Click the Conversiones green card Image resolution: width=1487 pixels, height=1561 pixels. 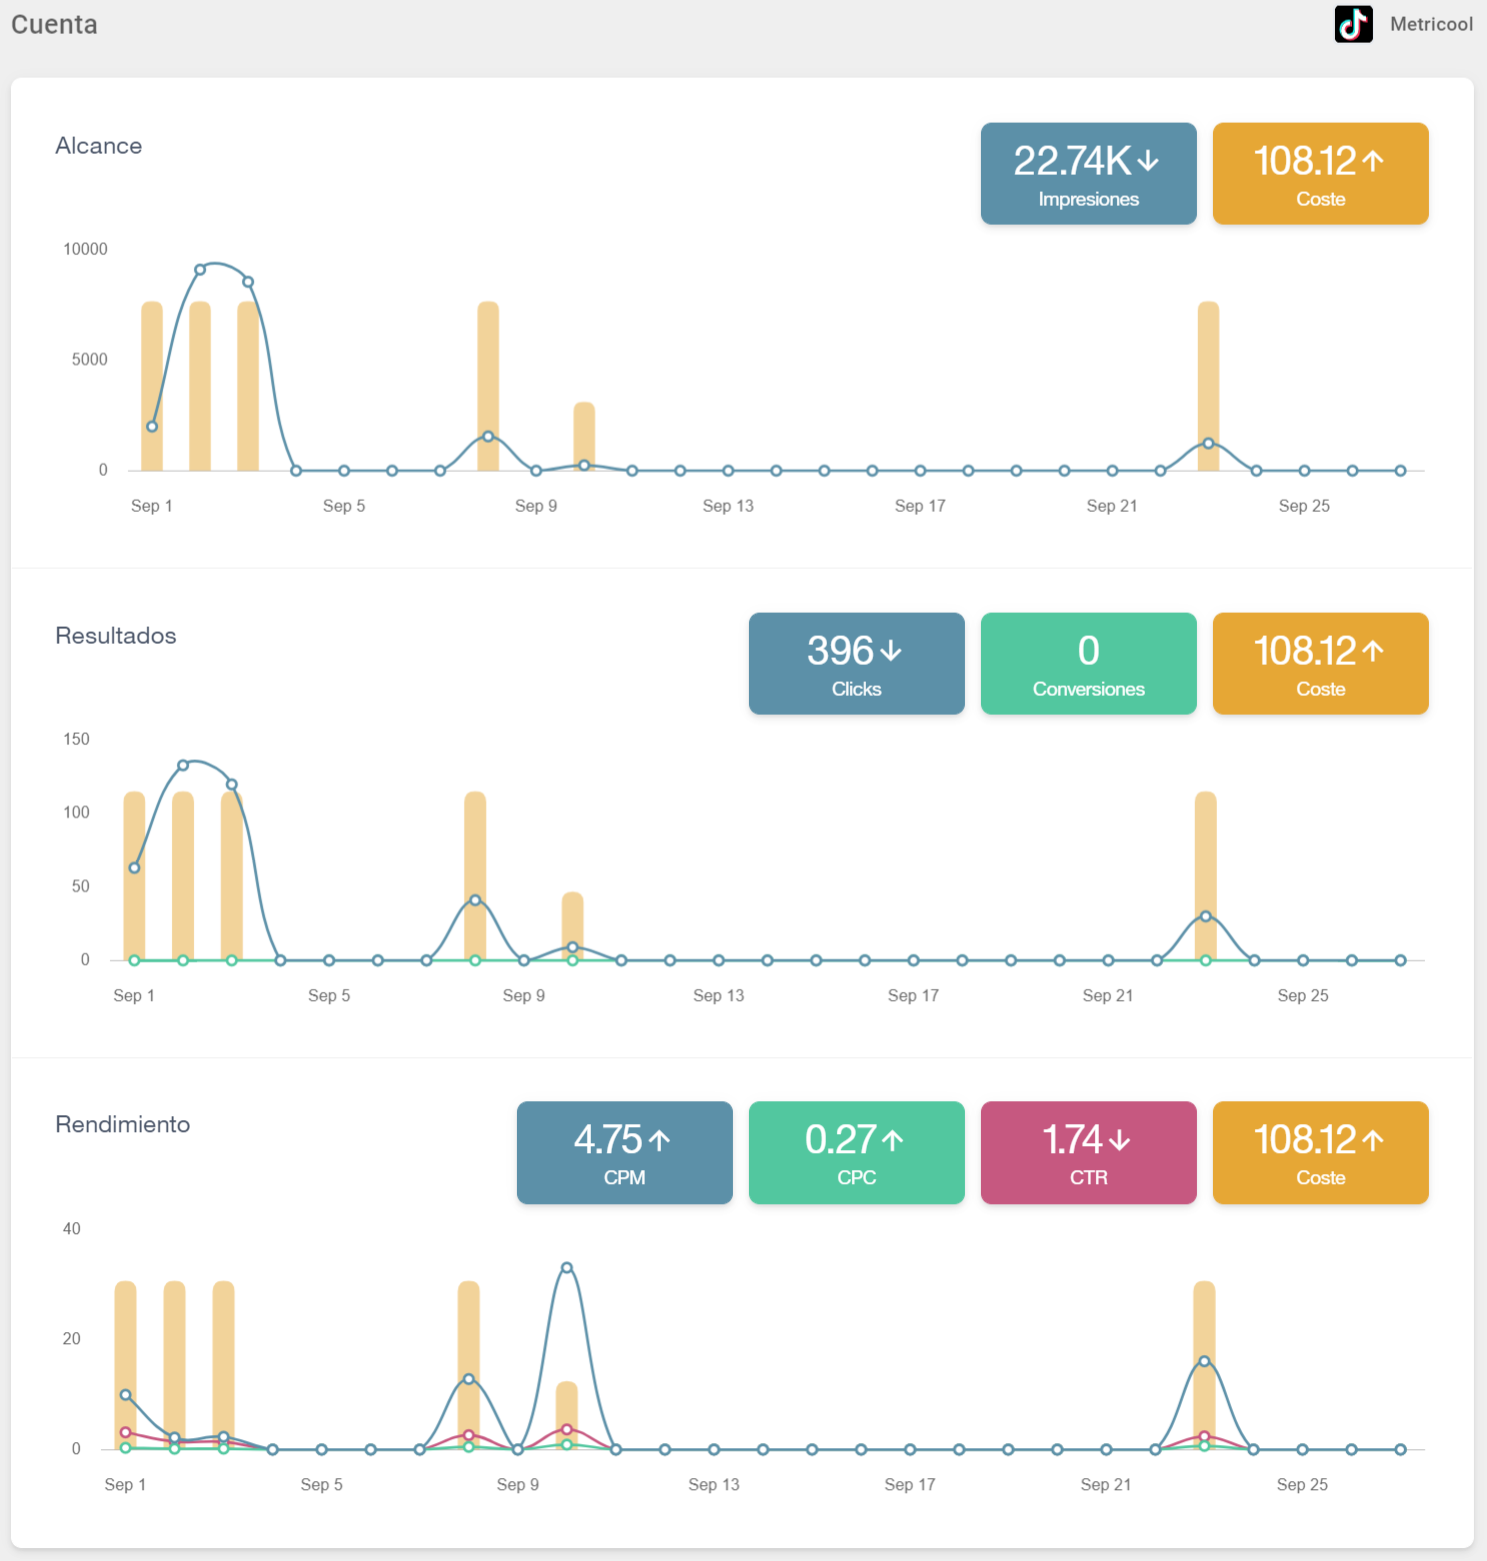[1088, 663]
